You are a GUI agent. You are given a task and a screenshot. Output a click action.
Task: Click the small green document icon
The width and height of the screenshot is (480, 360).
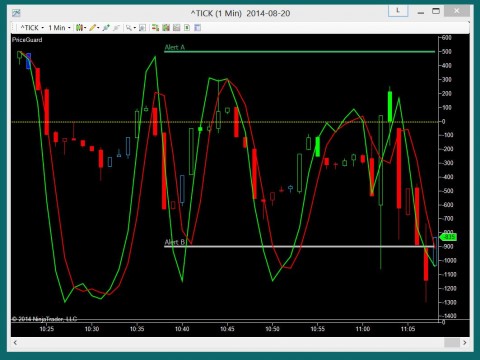click(x=187, y=28)
